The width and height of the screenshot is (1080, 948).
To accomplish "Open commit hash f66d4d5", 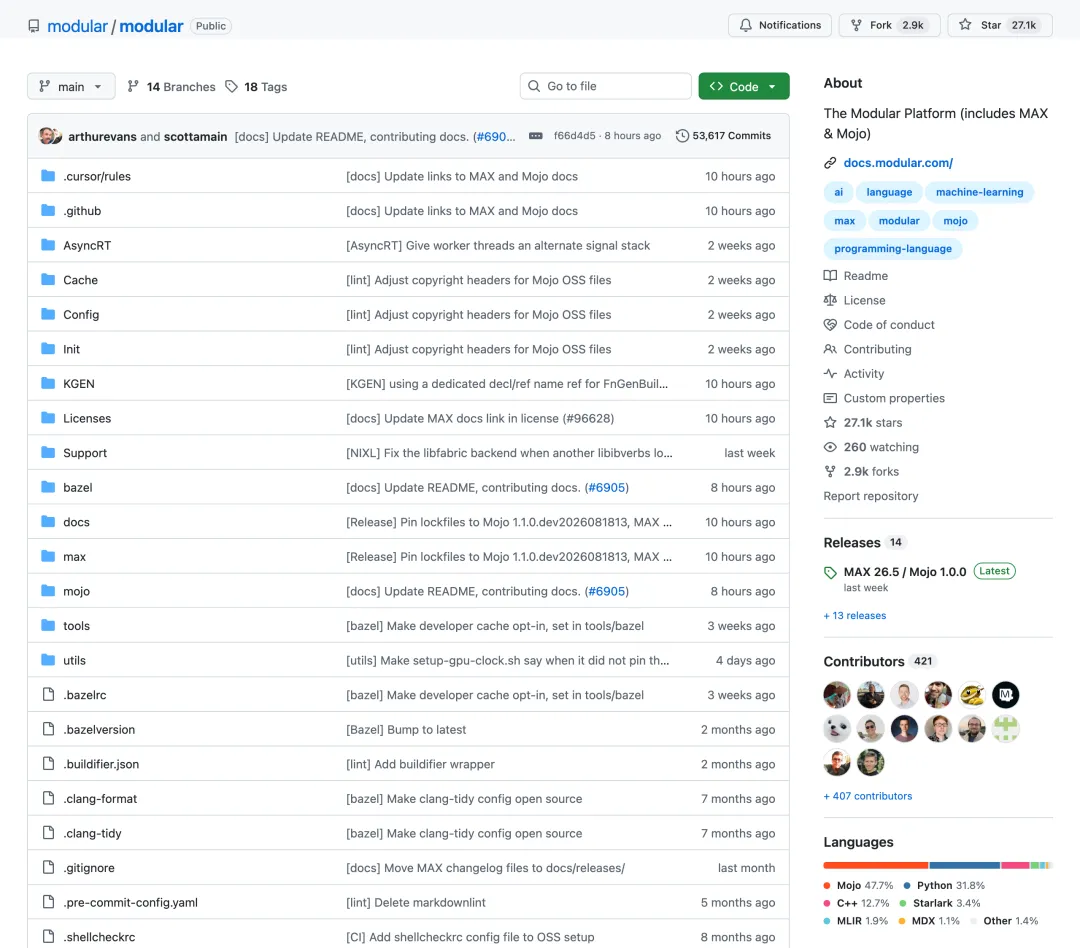I will tap(574, 136).
